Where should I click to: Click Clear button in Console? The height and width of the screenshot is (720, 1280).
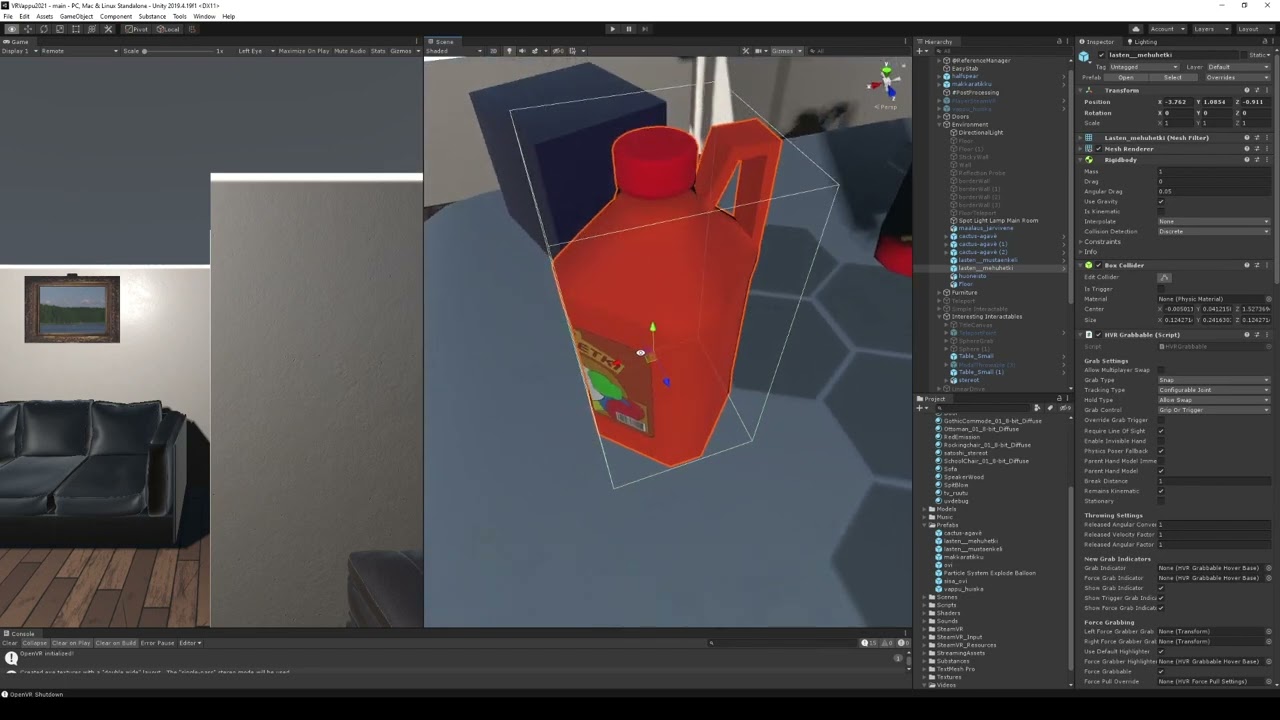click(x=10, y=643)
